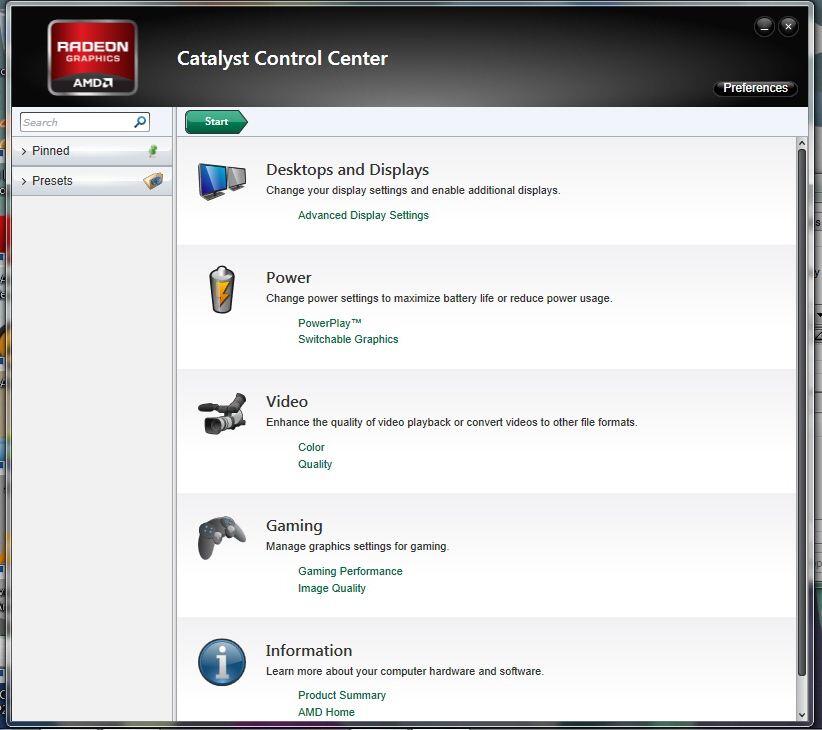Click the Presets icon in sidebar
Image resolution: width=822 pixels, height=730 pixels.
153,181
